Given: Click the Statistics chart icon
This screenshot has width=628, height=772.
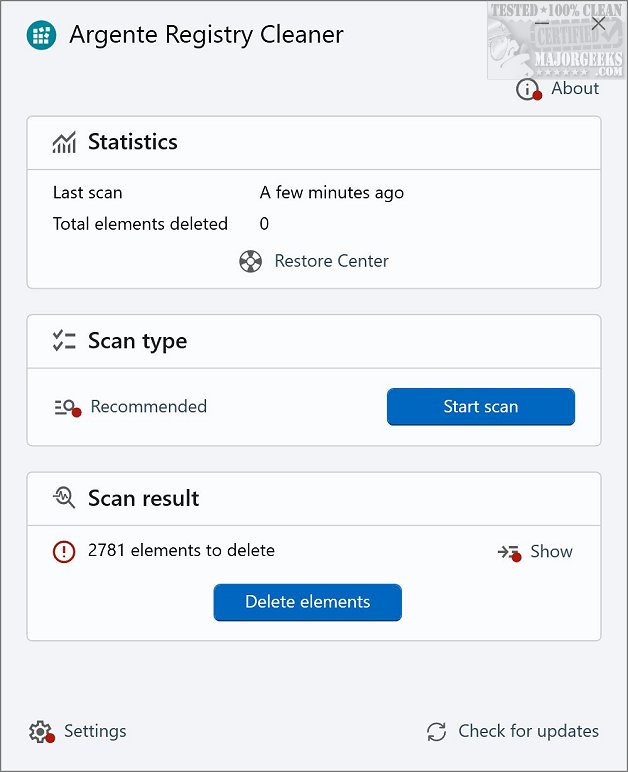Looking at the screenshot, I should (x=64, y=143).
